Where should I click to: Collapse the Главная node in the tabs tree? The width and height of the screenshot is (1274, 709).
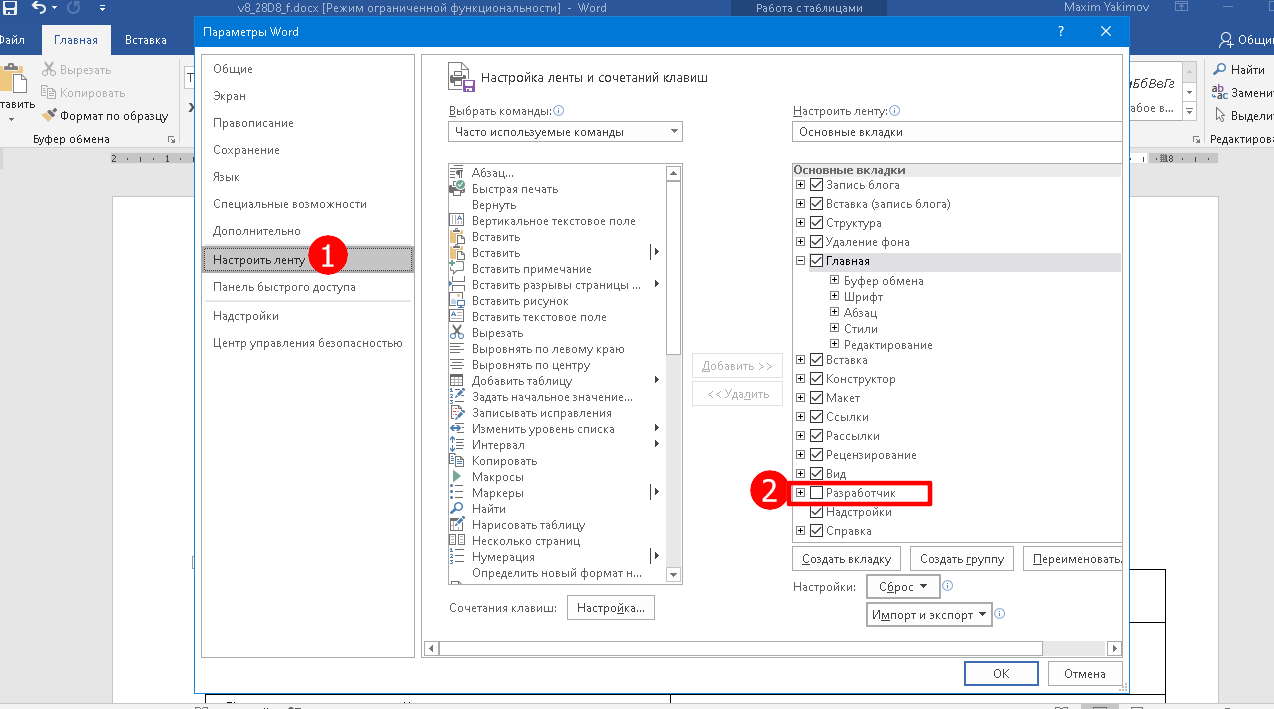[800, 262]
